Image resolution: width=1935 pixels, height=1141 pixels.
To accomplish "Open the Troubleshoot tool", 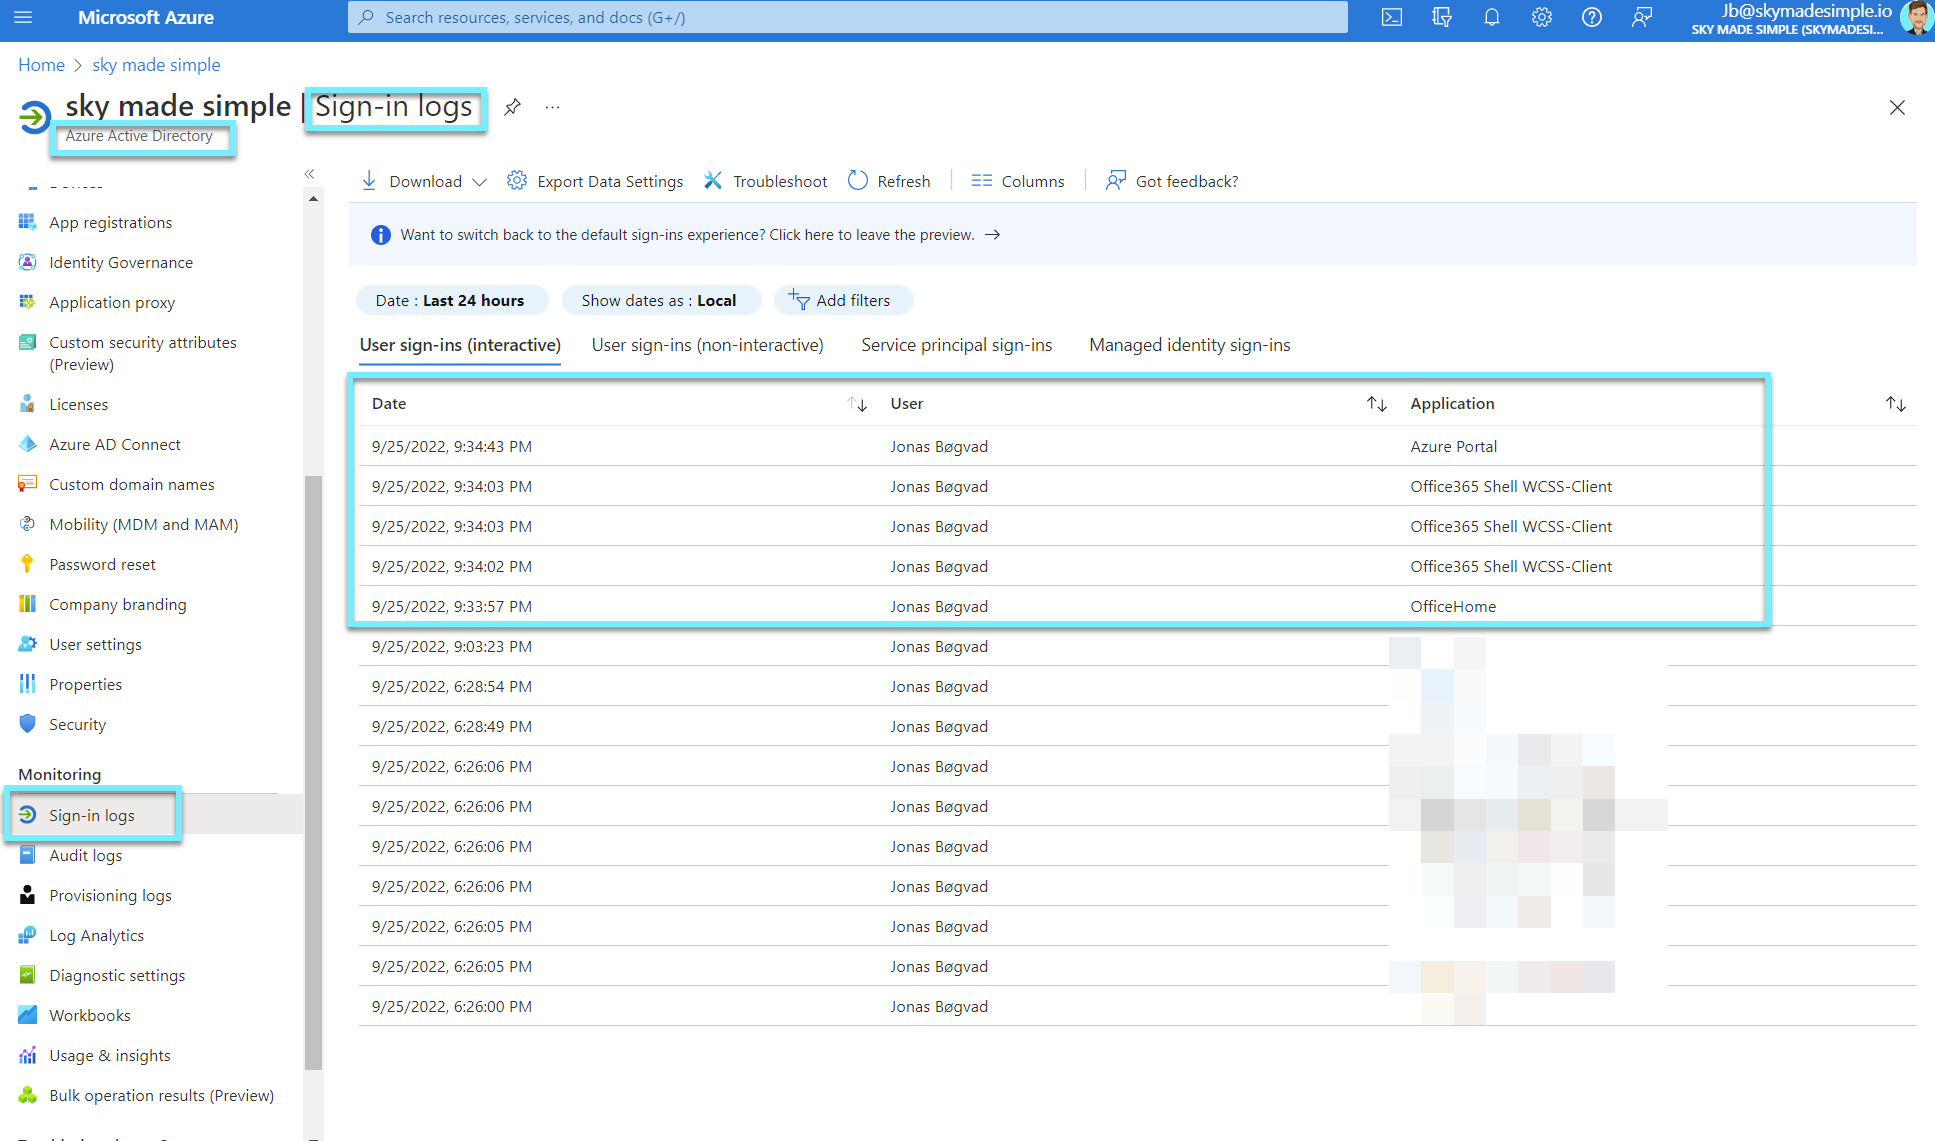I will coord(764,181).
